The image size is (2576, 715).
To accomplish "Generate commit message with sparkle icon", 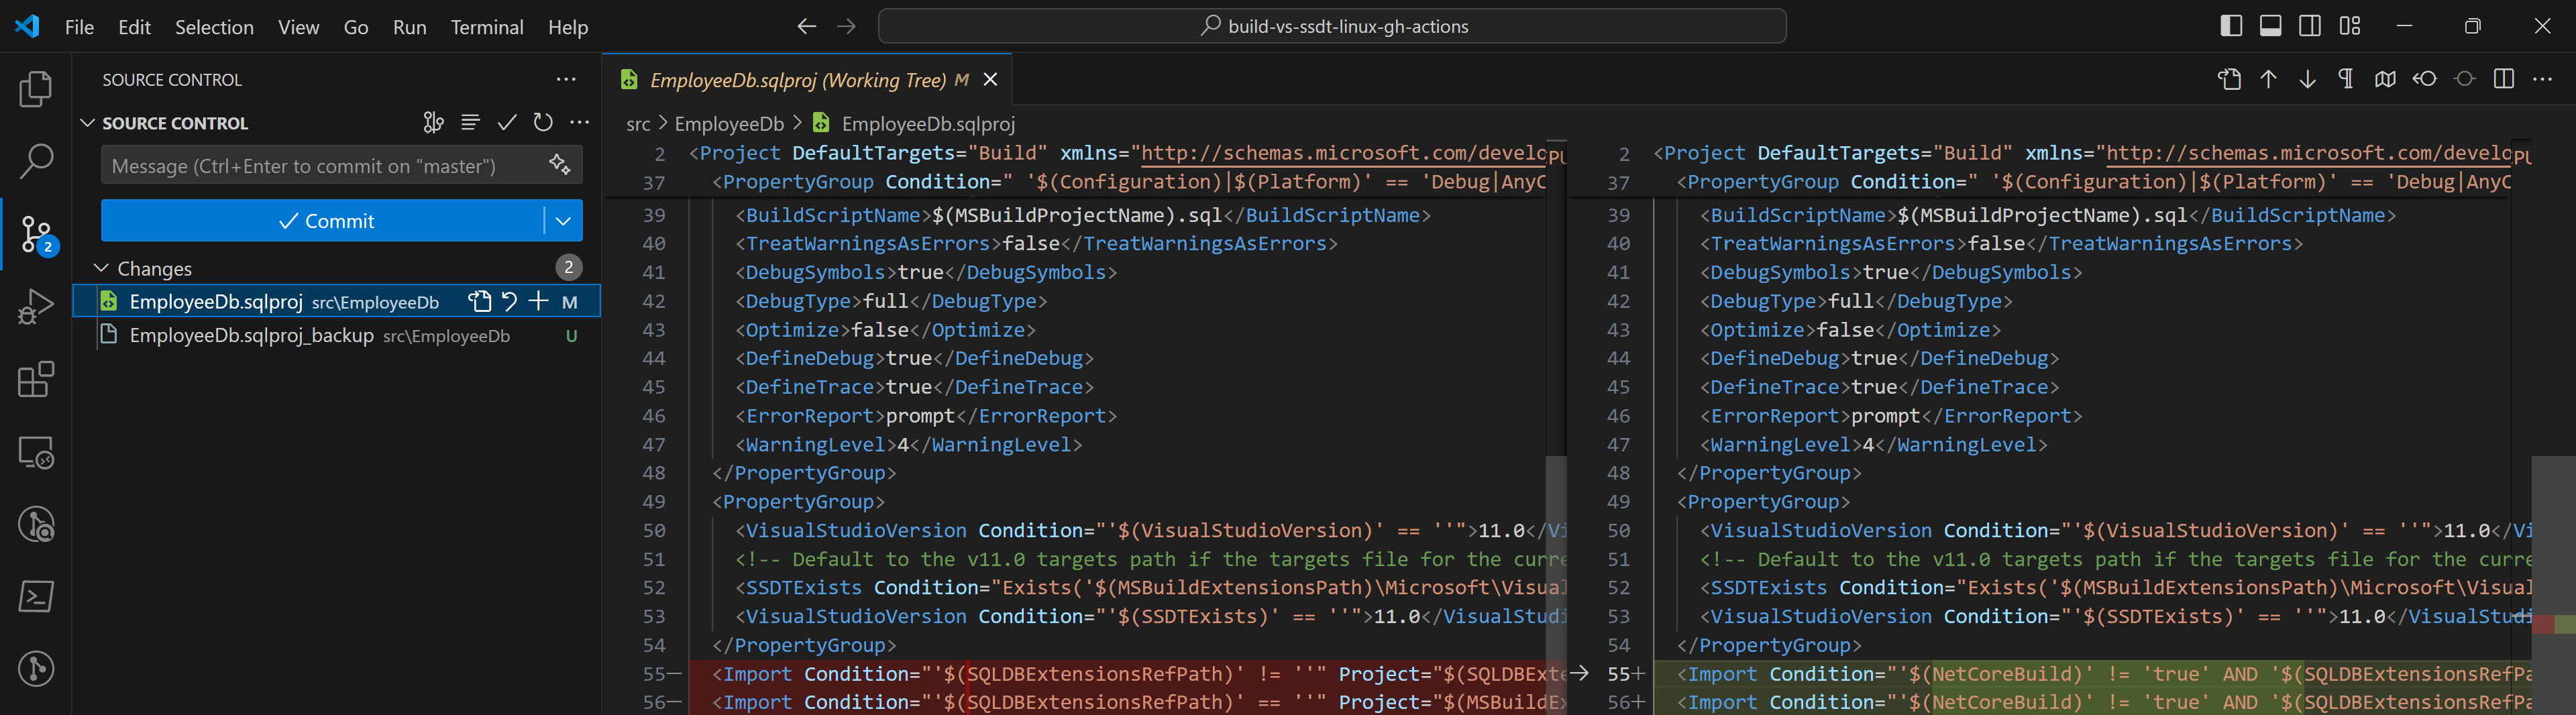I will pyautogui.click(x=560, y=164).
